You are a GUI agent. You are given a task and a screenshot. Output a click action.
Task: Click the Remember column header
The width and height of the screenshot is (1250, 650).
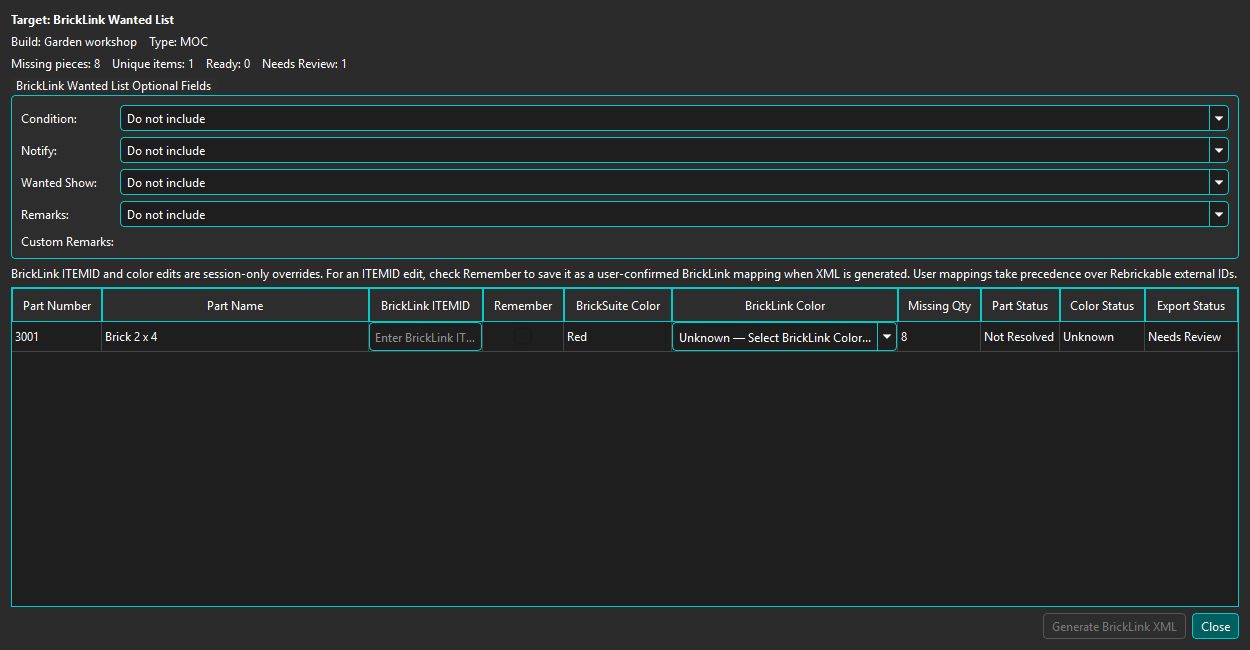coord(523,306)
